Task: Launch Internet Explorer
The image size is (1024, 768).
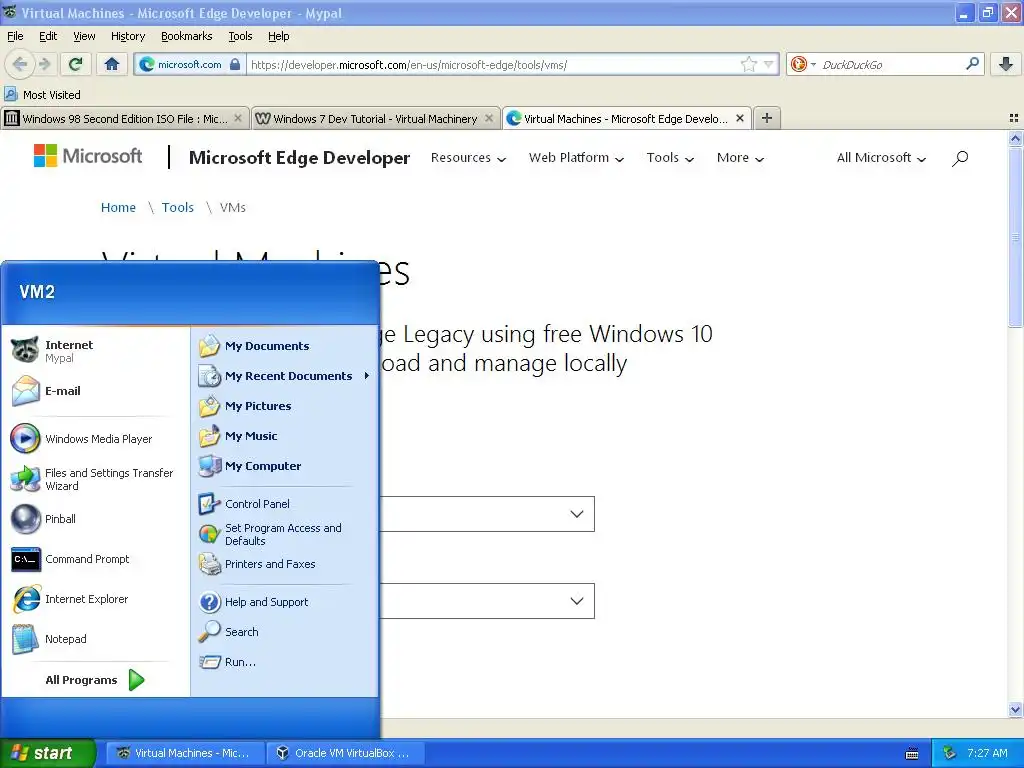Action: [95, 599]
